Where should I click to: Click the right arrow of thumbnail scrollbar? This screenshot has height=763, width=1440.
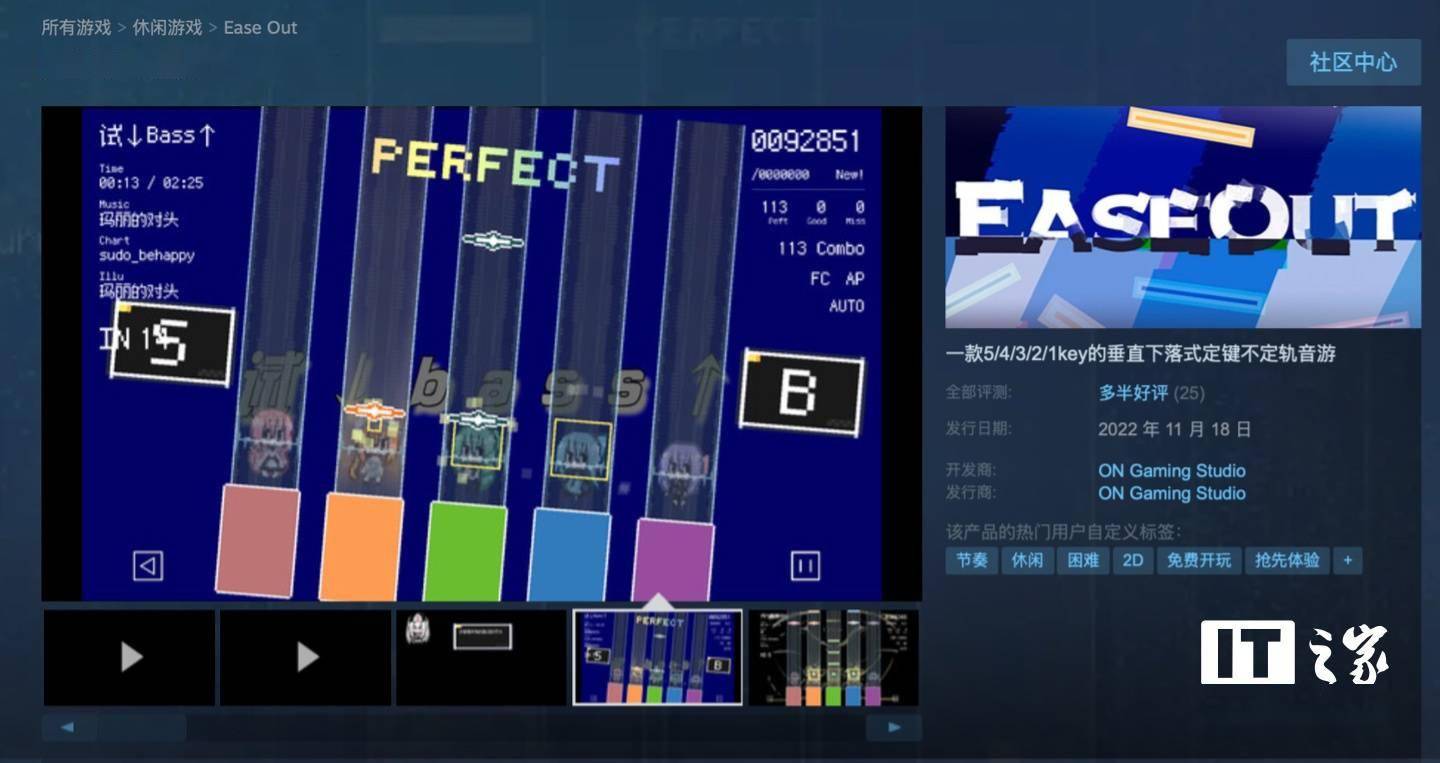(894, 727)
